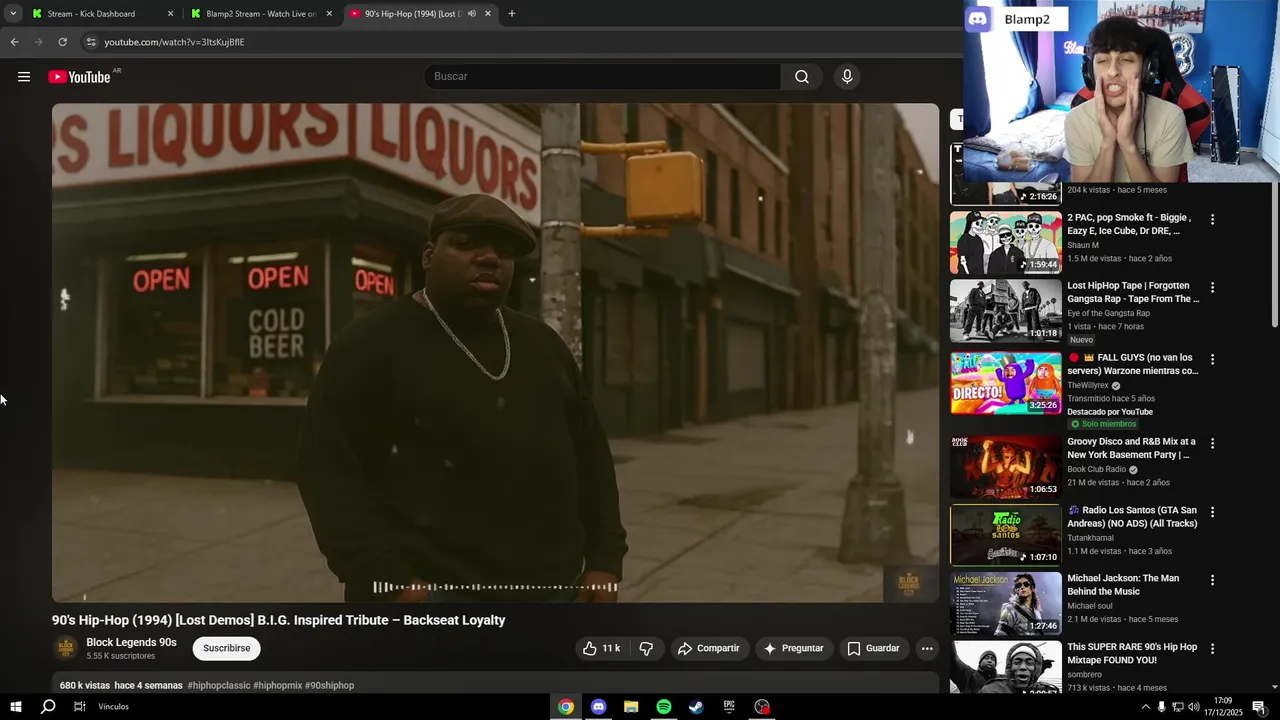Close the Stream - Kick Dashboard tab
Screen dimensions: 1280x720
coord(170,14)
